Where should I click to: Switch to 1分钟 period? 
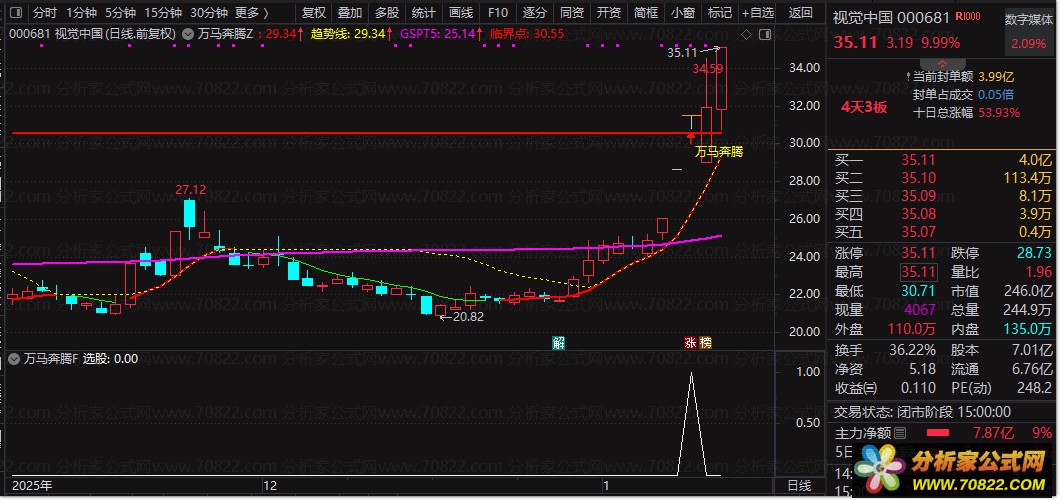click(81, 12)
